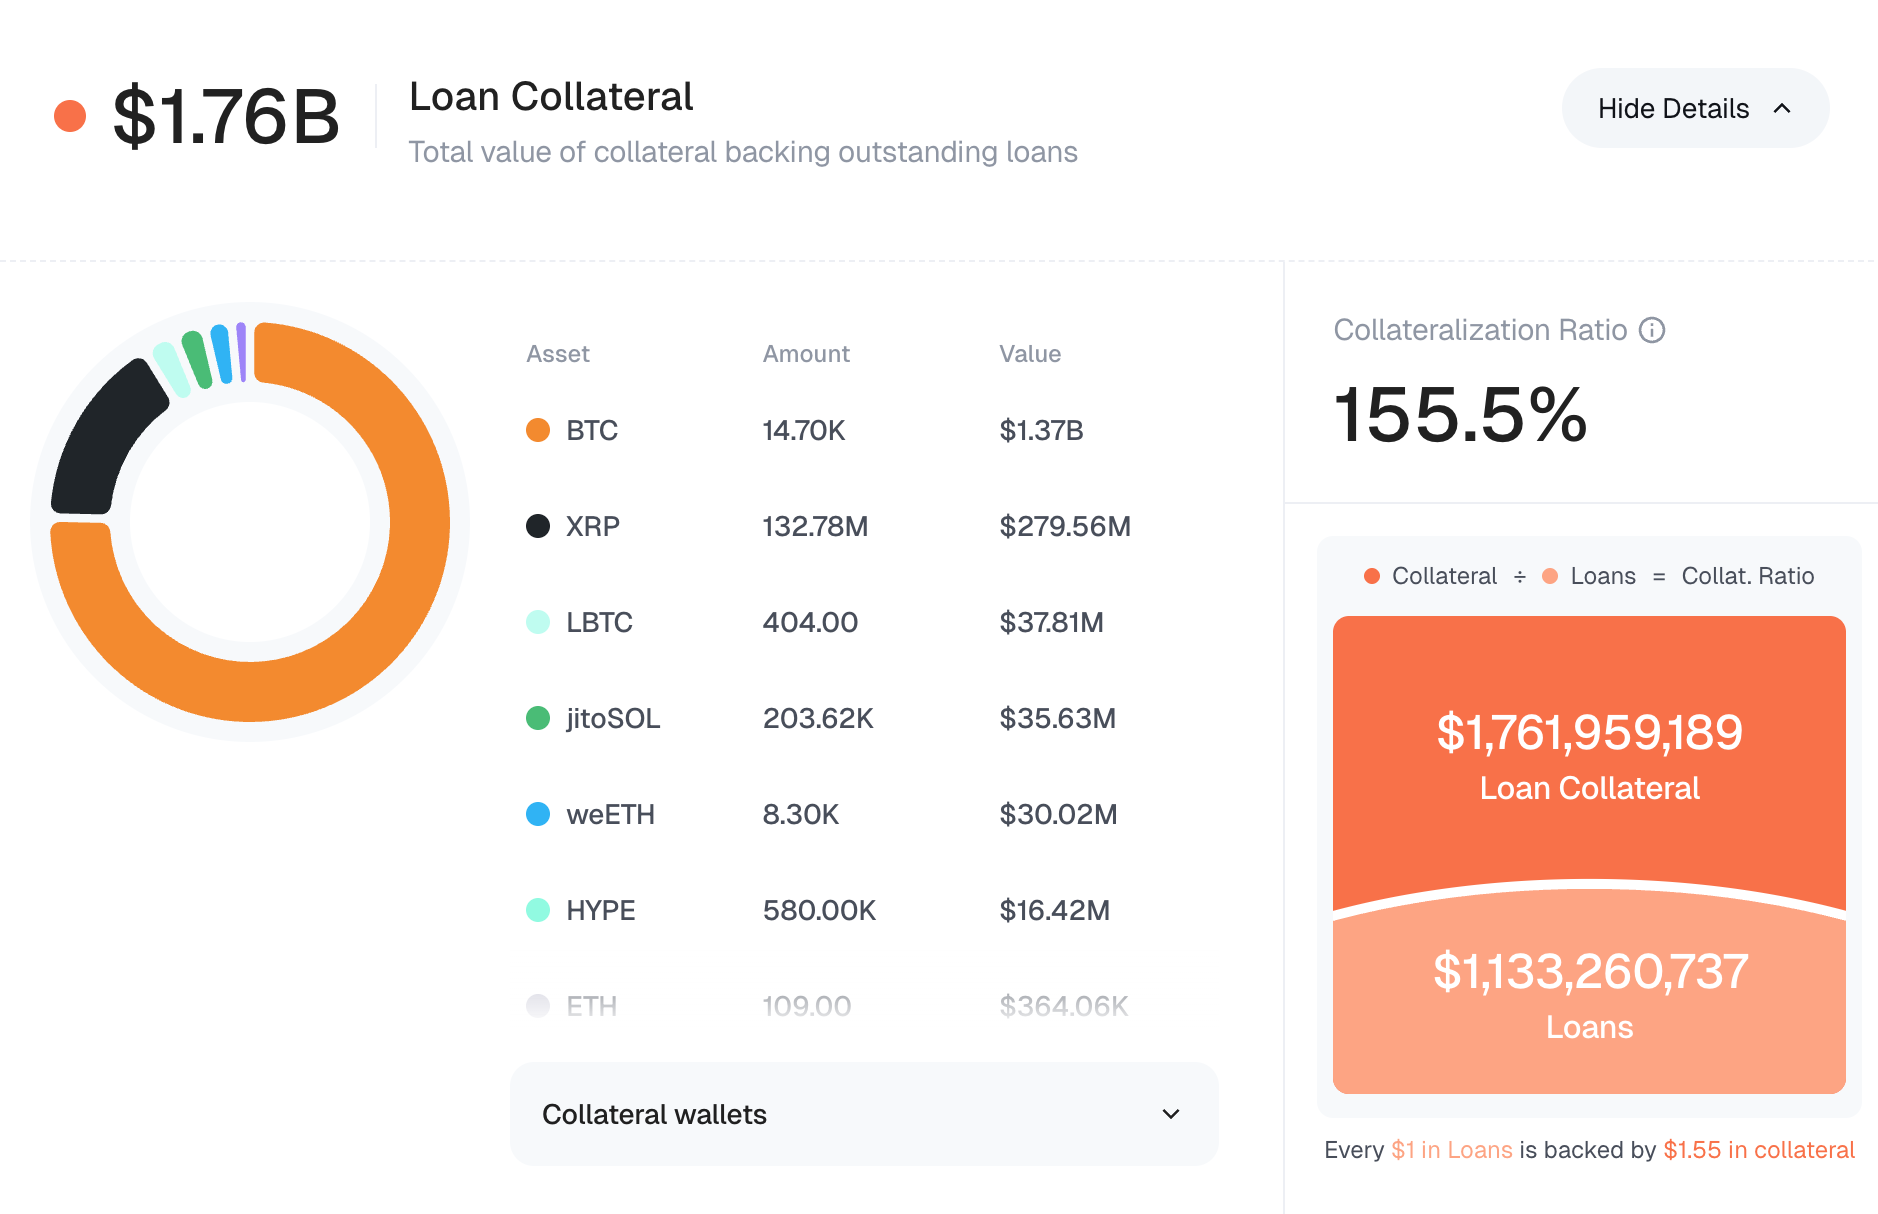
Task: Click the Collateralization Ratio info icon
Action: pyautogui.click(x=1652, y=330)
